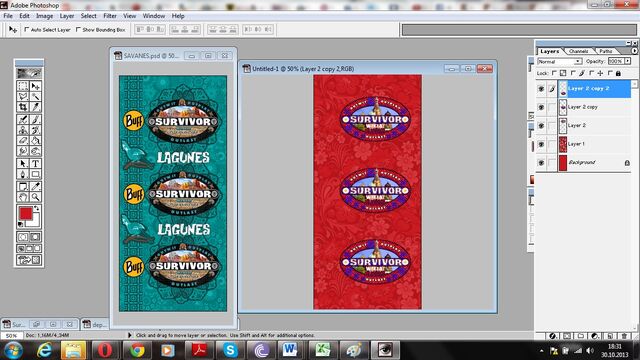Enable the Auto Select Layer checkbox
The image size is (640, 360).
click(x=27, y=29)
